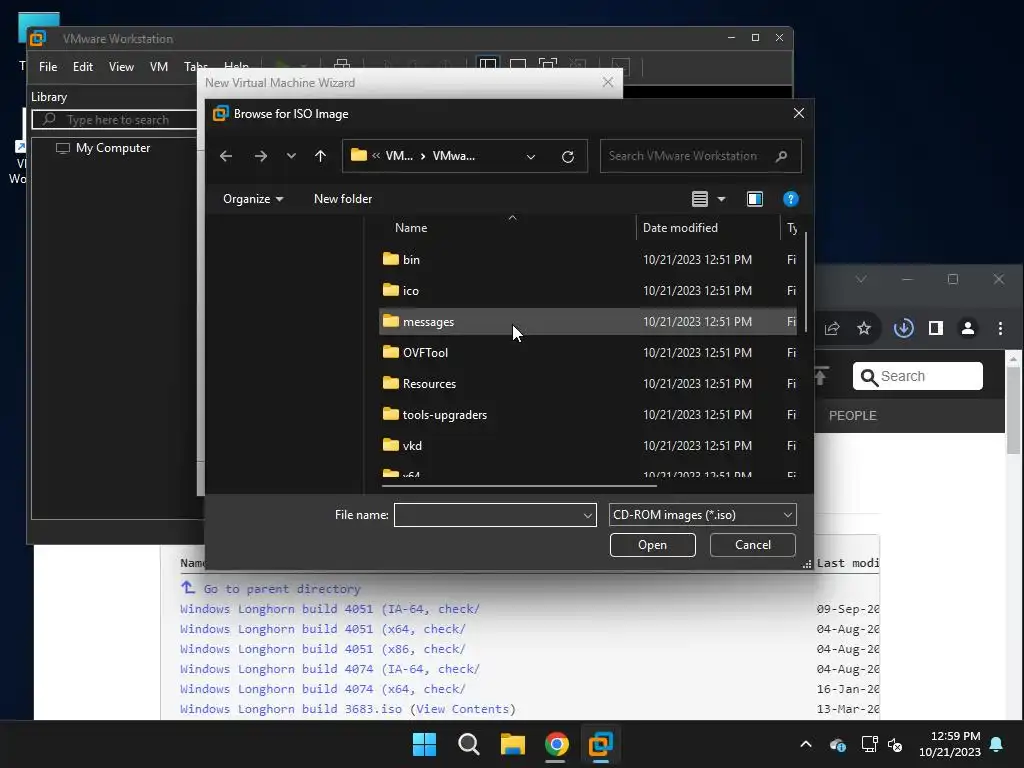The height and width of the screenshot is (768, 1024).
Task: Go forward in Browse for ISO dialog
Action: [261, 156]
